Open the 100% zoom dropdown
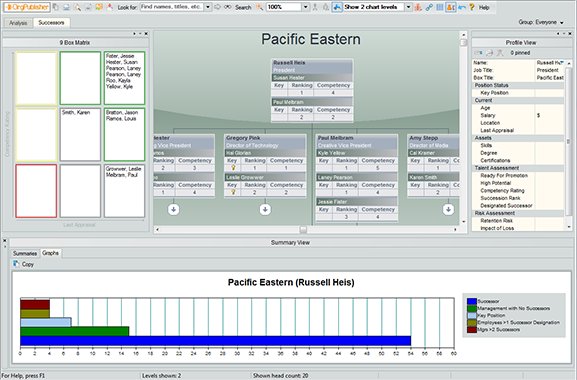The image size is (577, 380). coord(305,7)
